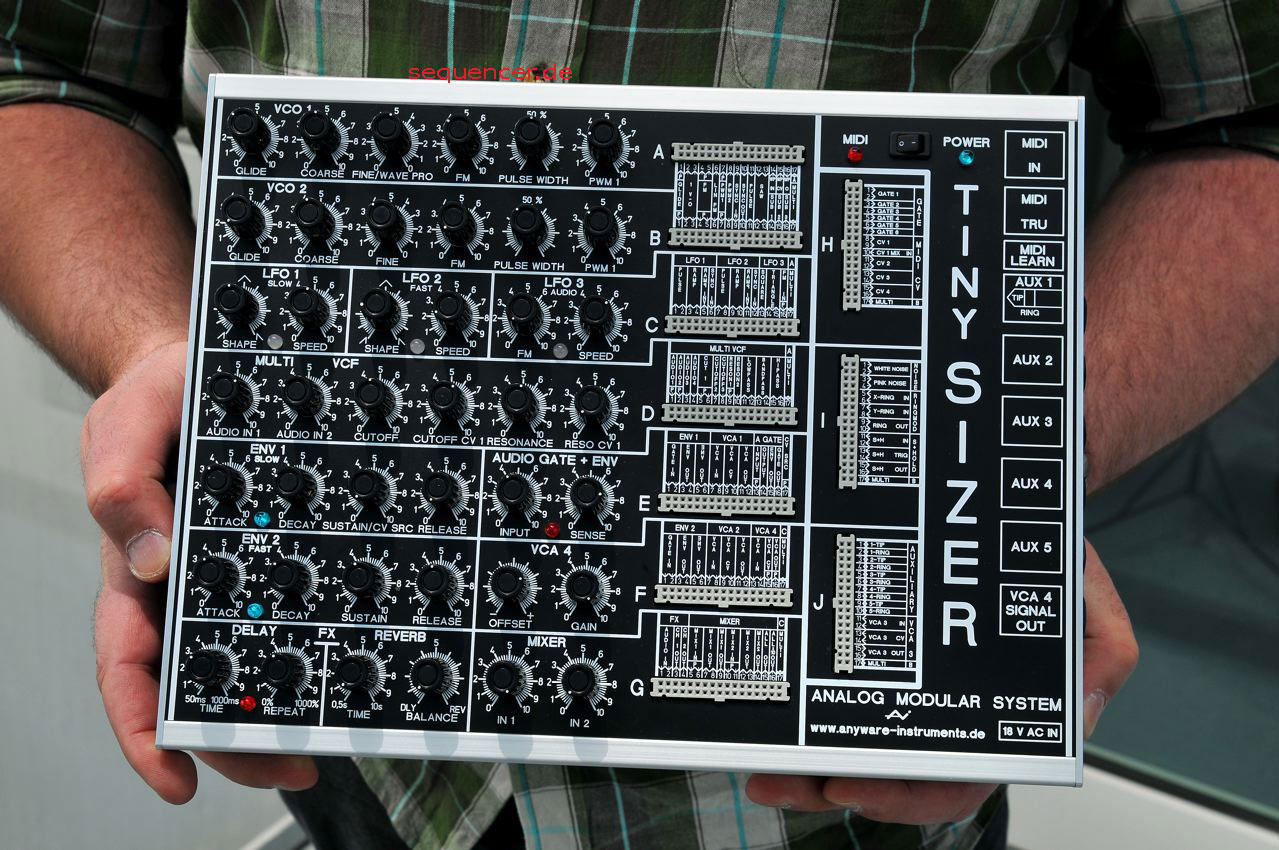
Task: Adjust the VCO 2 COARSE knob
Action: tap(313, 216)
